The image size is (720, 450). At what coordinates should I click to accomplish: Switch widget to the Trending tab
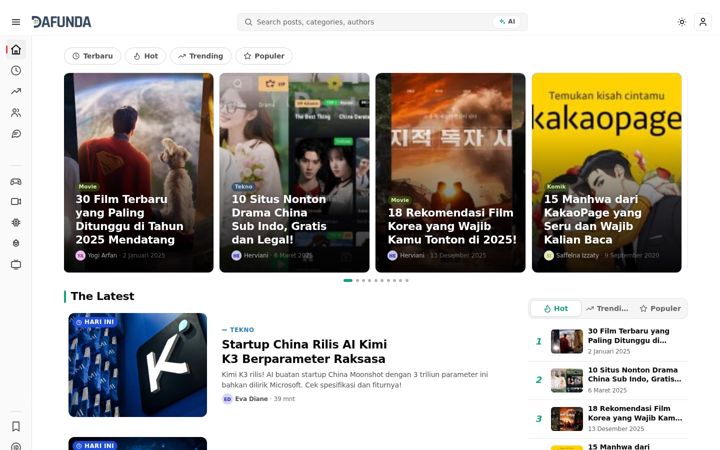click(x=607, y=309)
